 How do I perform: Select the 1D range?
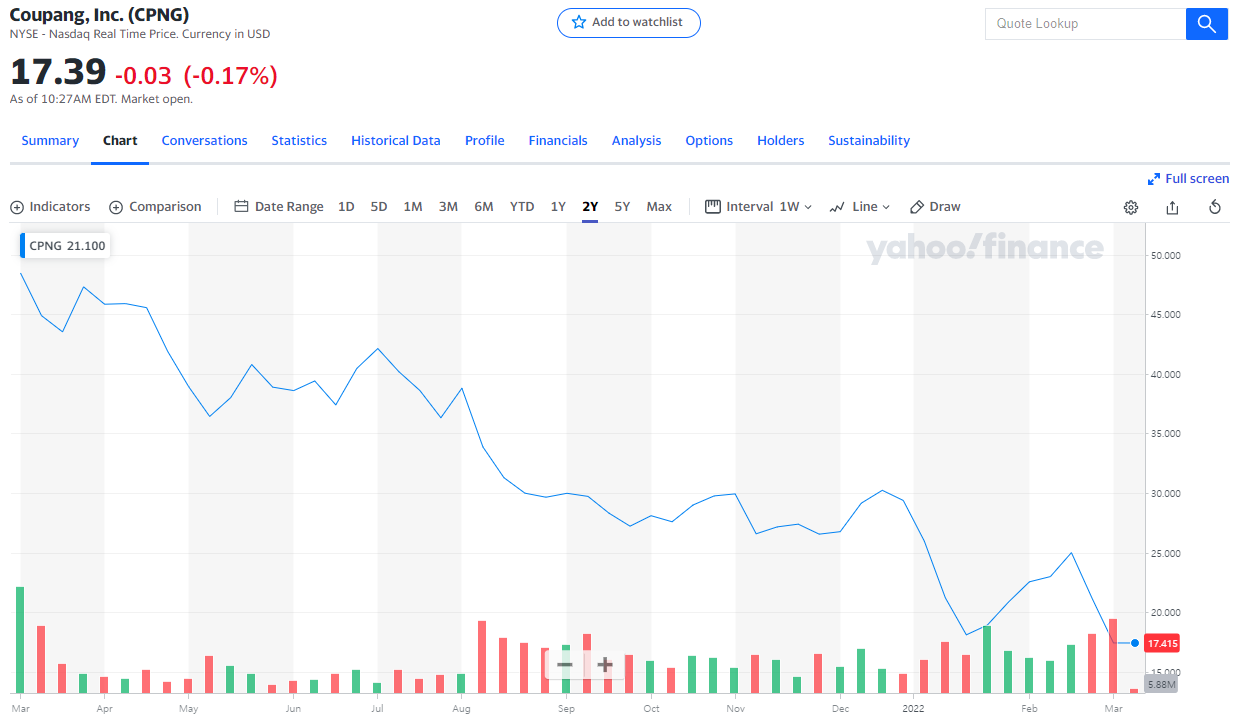point(346,207)
